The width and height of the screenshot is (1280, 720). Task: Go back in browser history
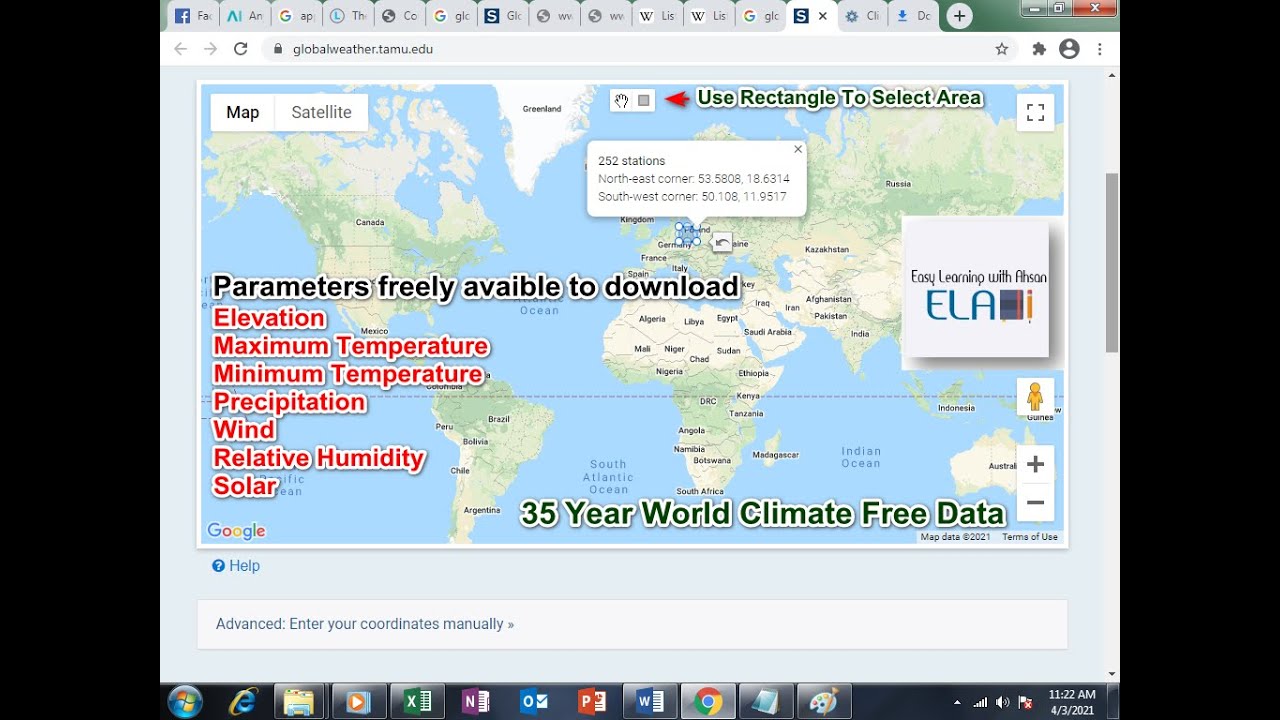coord(180,48)
